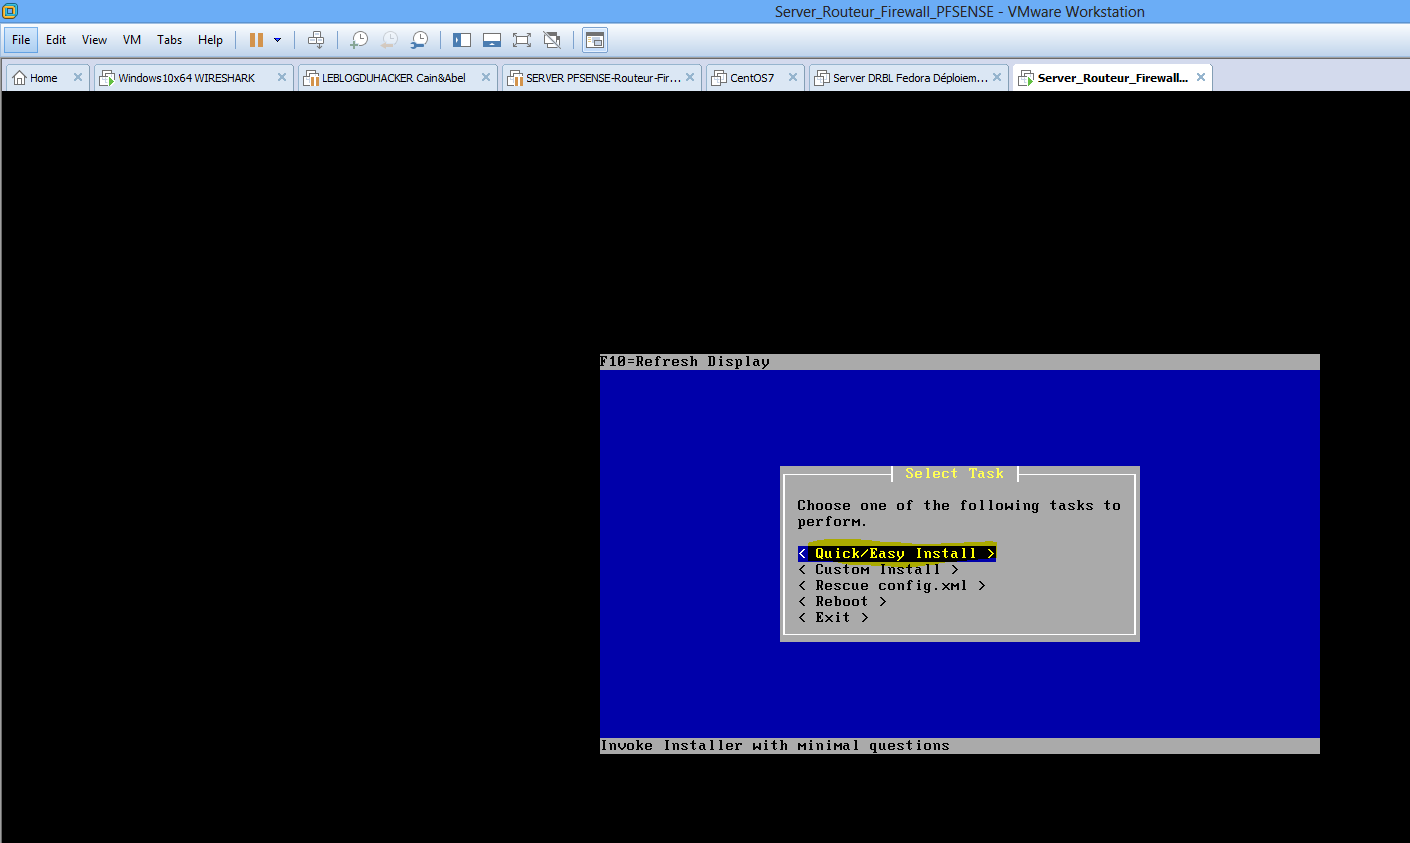Toggle the thumbnail bar icon
The height and width of the screenshot is (843, 1410).
pyautogui.click(x=492, y=40)
